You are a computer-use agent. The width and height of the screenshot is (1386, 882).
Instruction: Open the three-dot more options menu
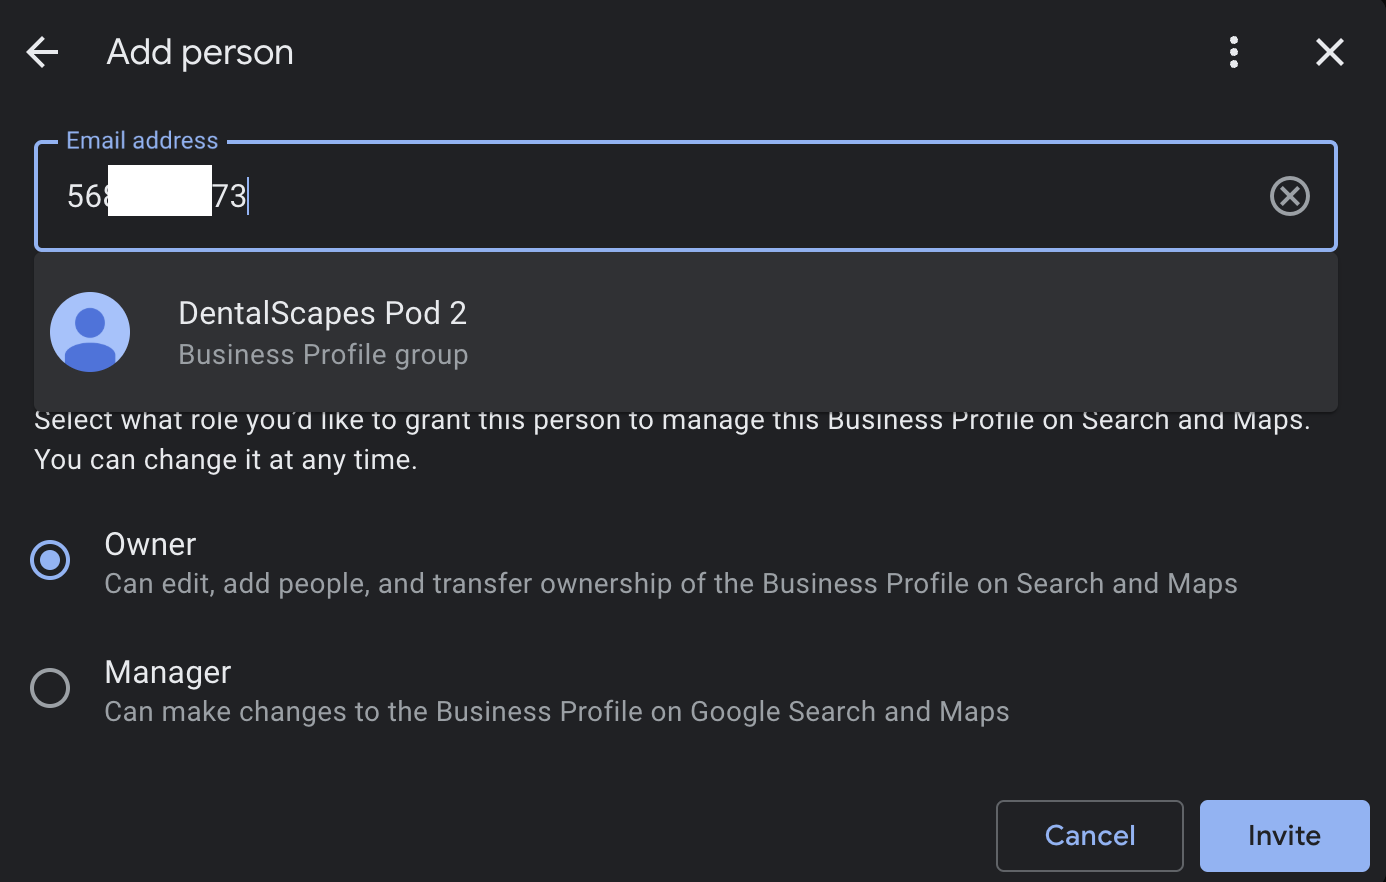tap(1234, 52)
